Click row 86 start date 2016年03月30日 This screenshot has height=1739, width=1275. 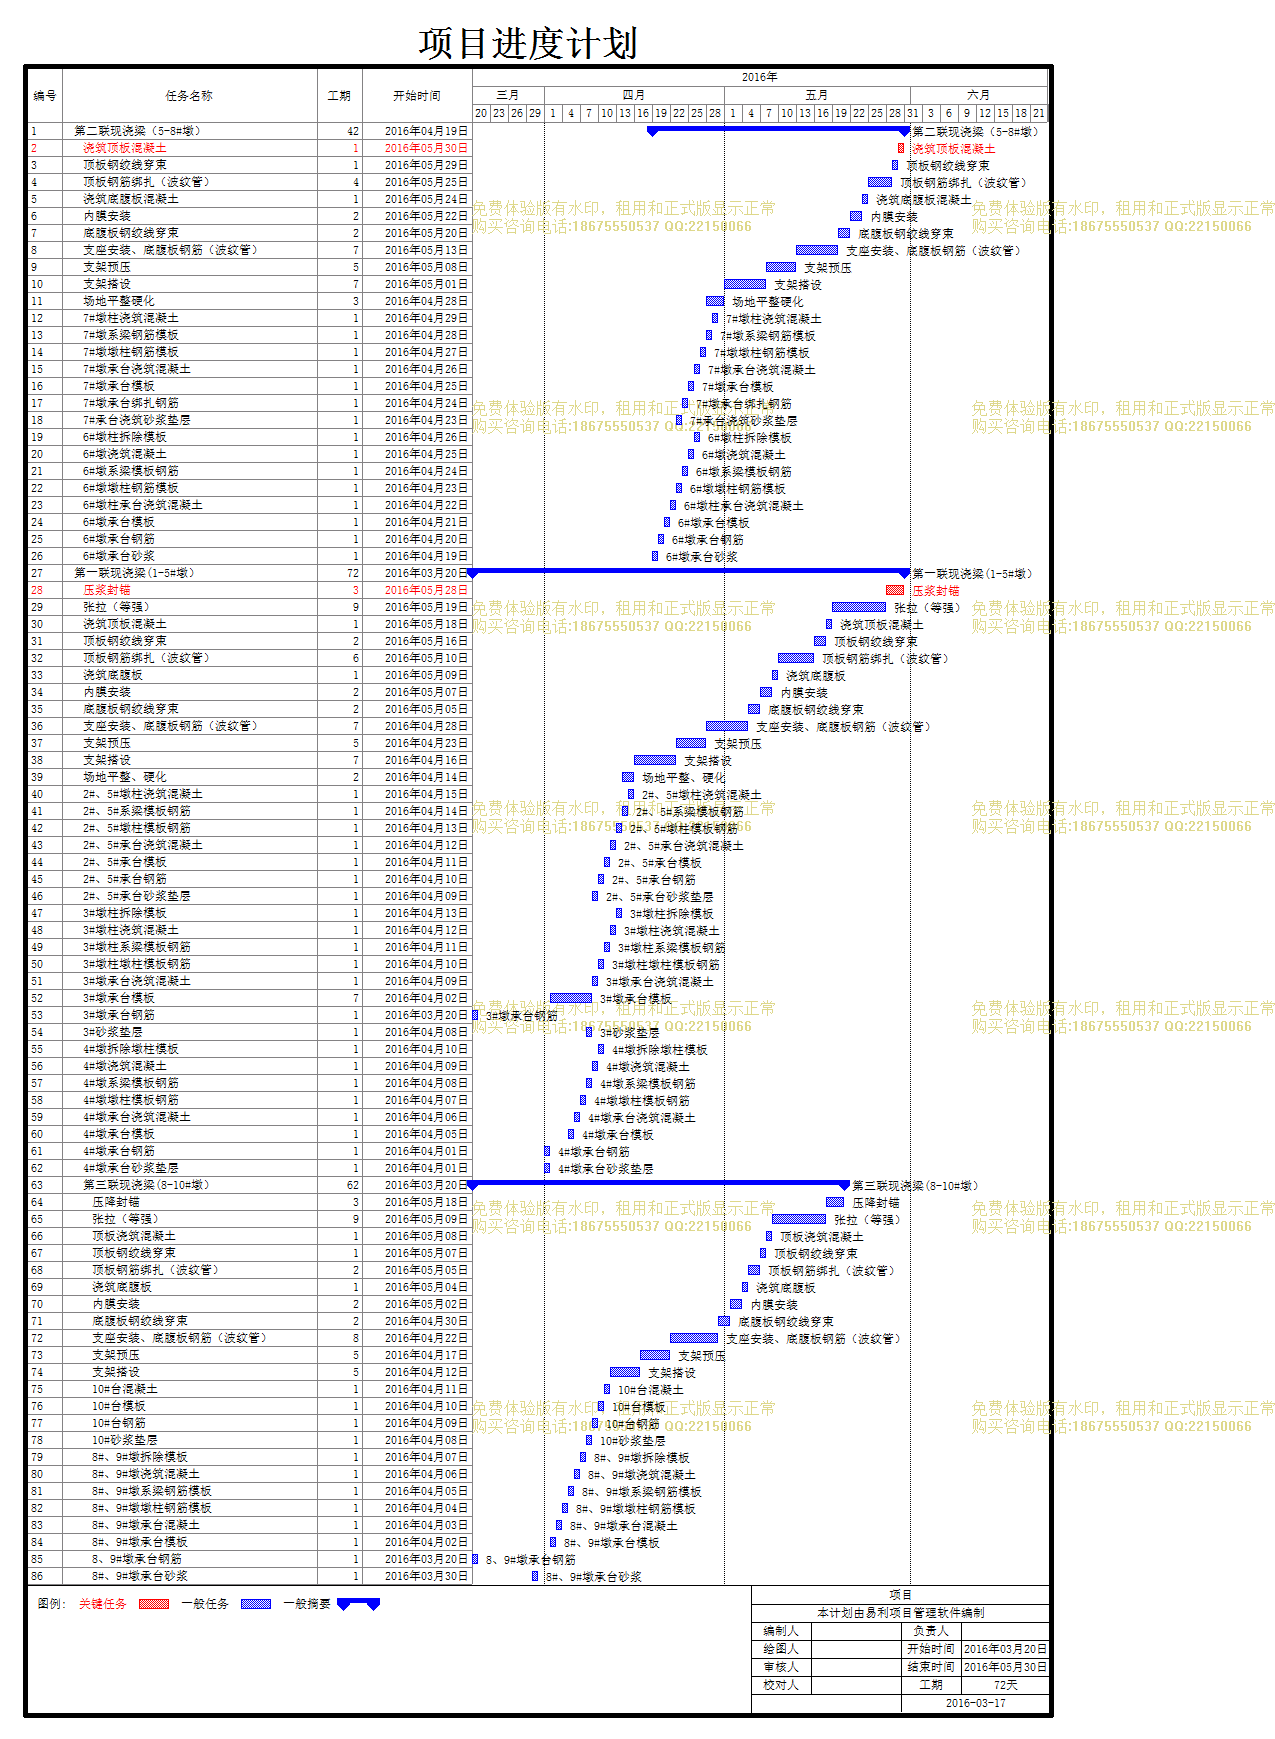(426, 1576)
